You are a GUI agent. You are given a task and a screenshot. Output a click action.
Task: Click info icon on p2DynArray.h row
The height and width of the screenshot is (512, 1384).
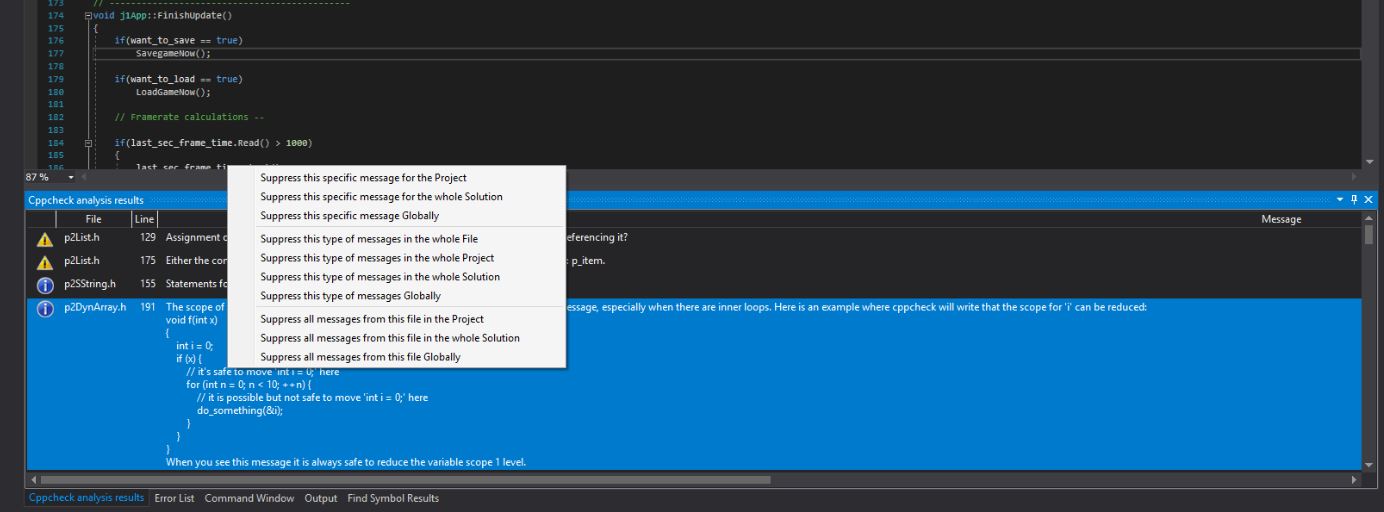tap(44, 308)
